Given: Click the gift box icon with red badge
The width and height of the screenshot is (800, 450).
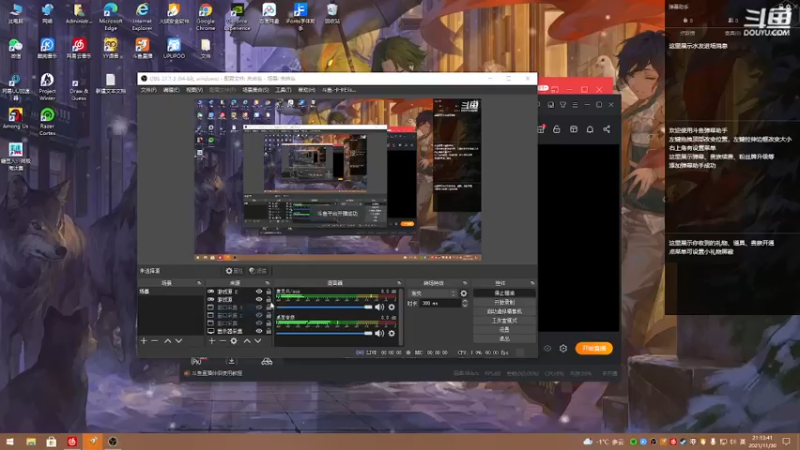Looking at the screenshot, I should click(541, 129).
